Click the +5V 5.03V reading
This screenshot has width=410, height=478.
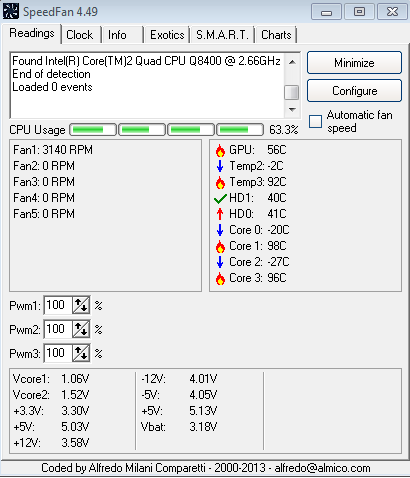[x=51, y=427]
